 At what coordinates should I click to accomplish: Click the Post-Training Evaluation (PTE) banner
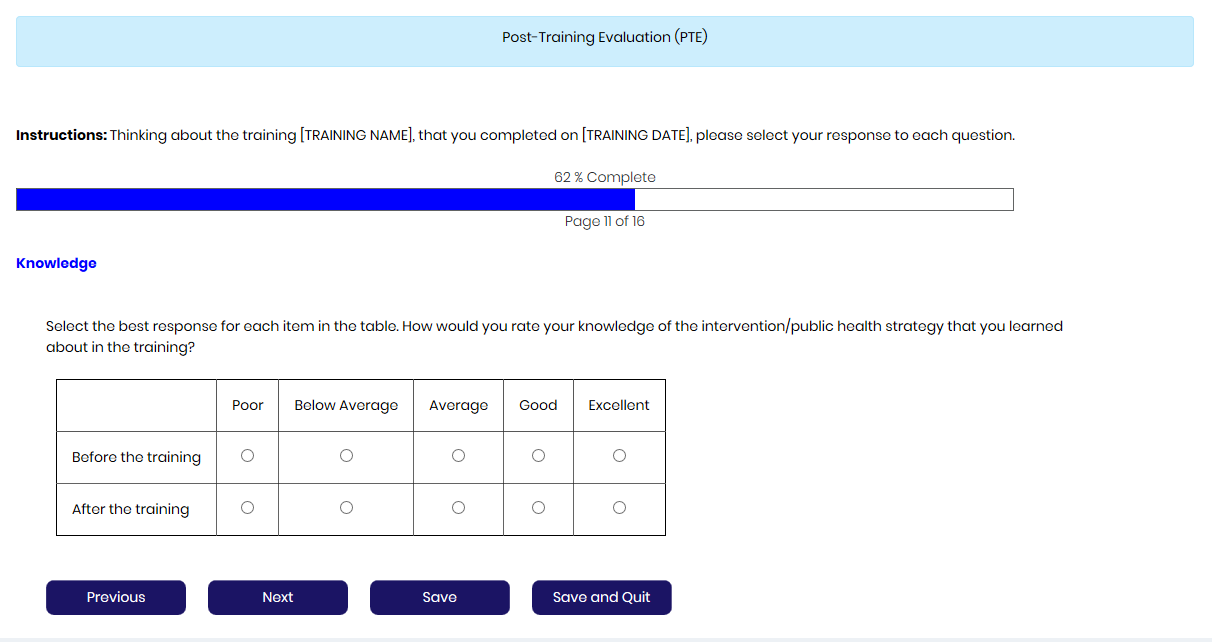pyautogui.click(x=604, y=38)
